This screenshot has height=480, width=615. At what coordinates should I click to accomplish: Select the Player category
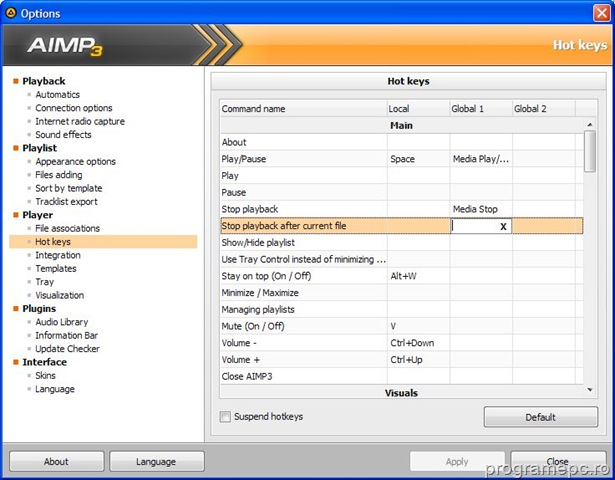(37, 215)
